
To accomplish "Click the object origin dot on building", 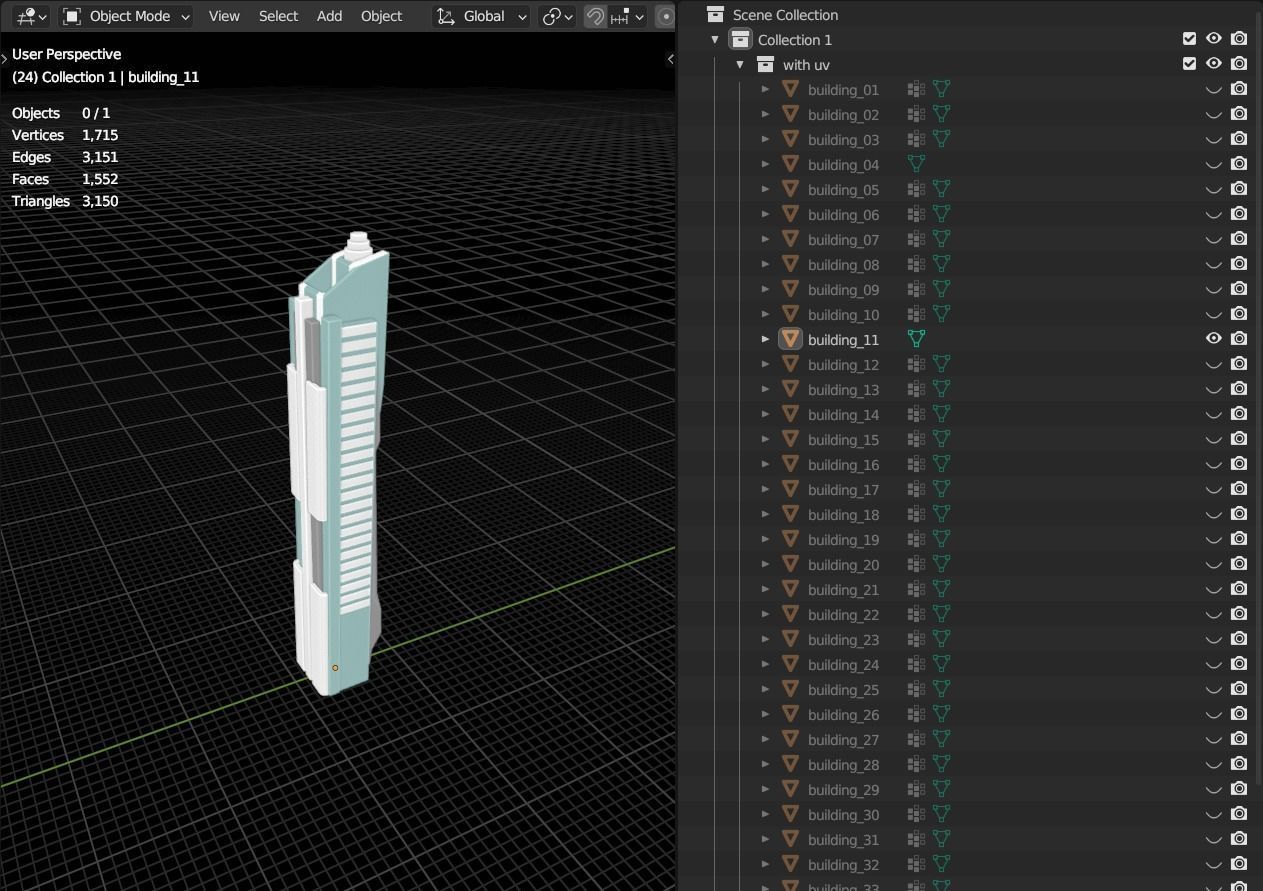I will click(335, 668).
